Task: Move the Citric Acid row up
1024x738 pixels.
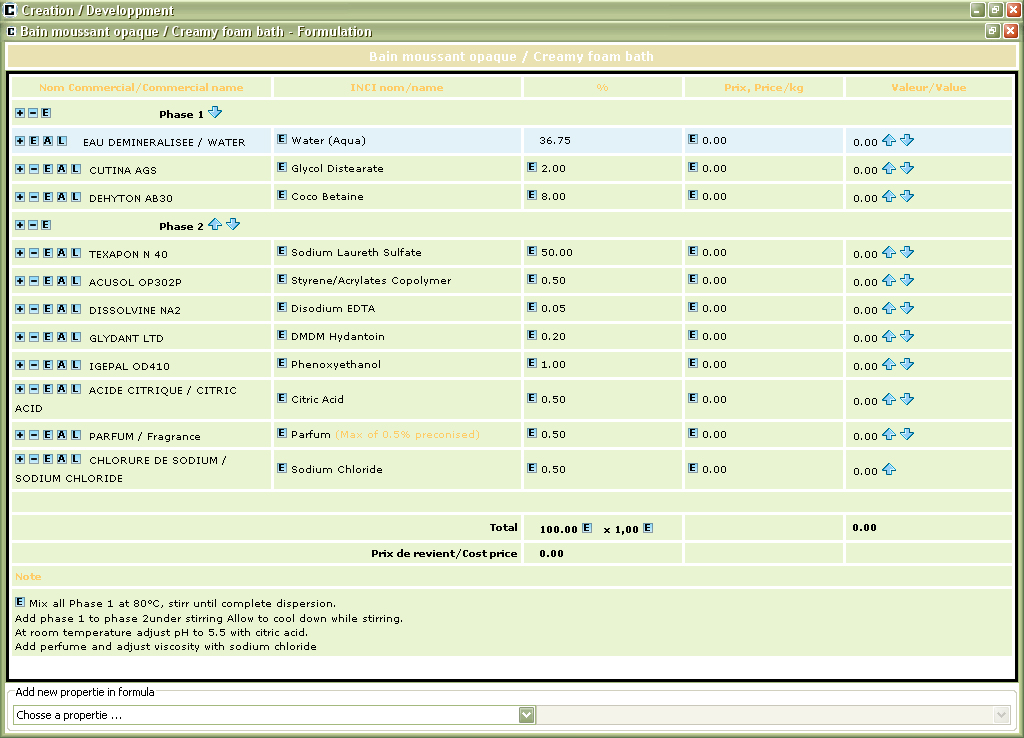Action: point(889,399)
